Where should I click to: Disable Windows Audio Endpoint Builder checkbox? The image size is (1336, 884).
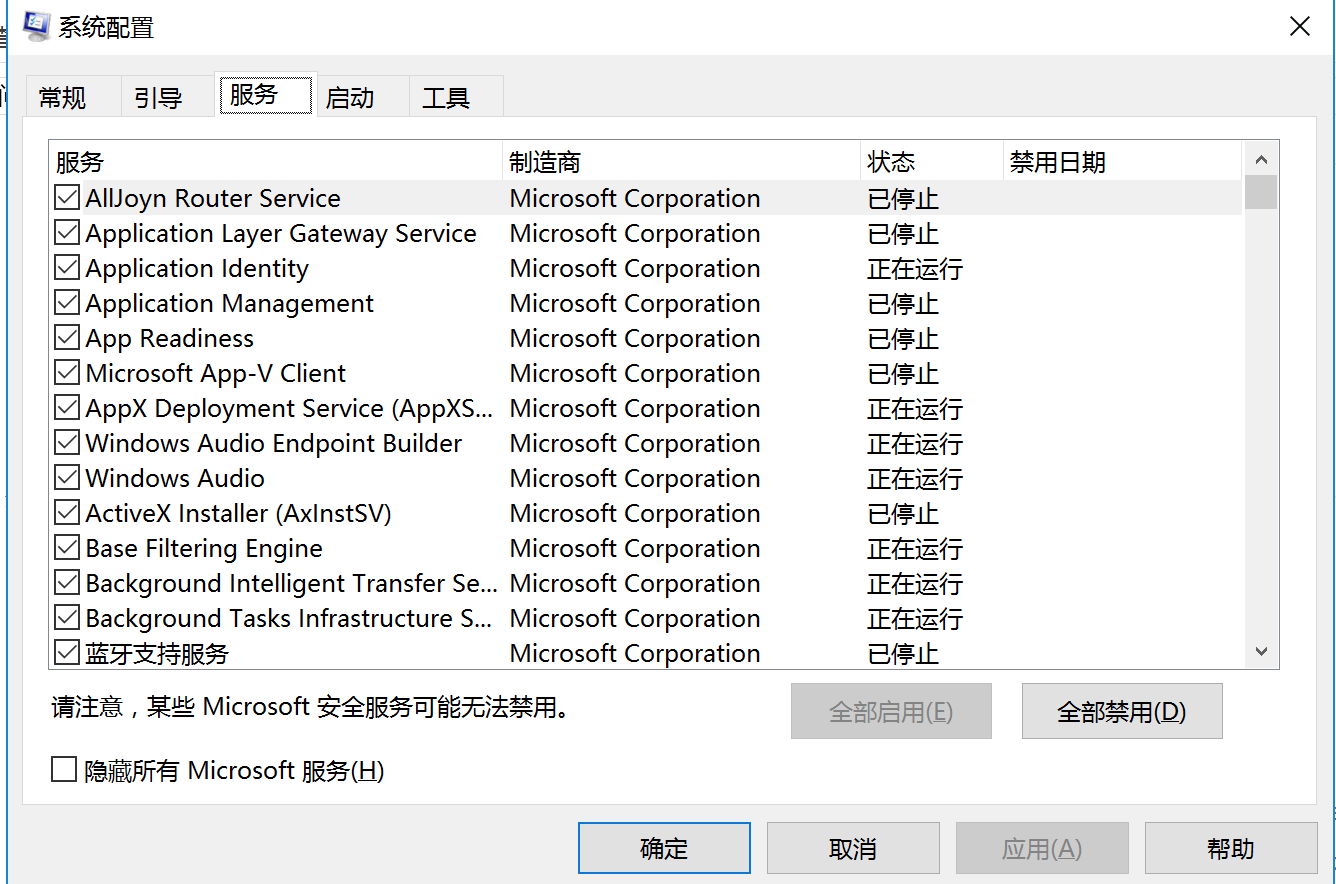pyautogui.click(x=67, y=443)
